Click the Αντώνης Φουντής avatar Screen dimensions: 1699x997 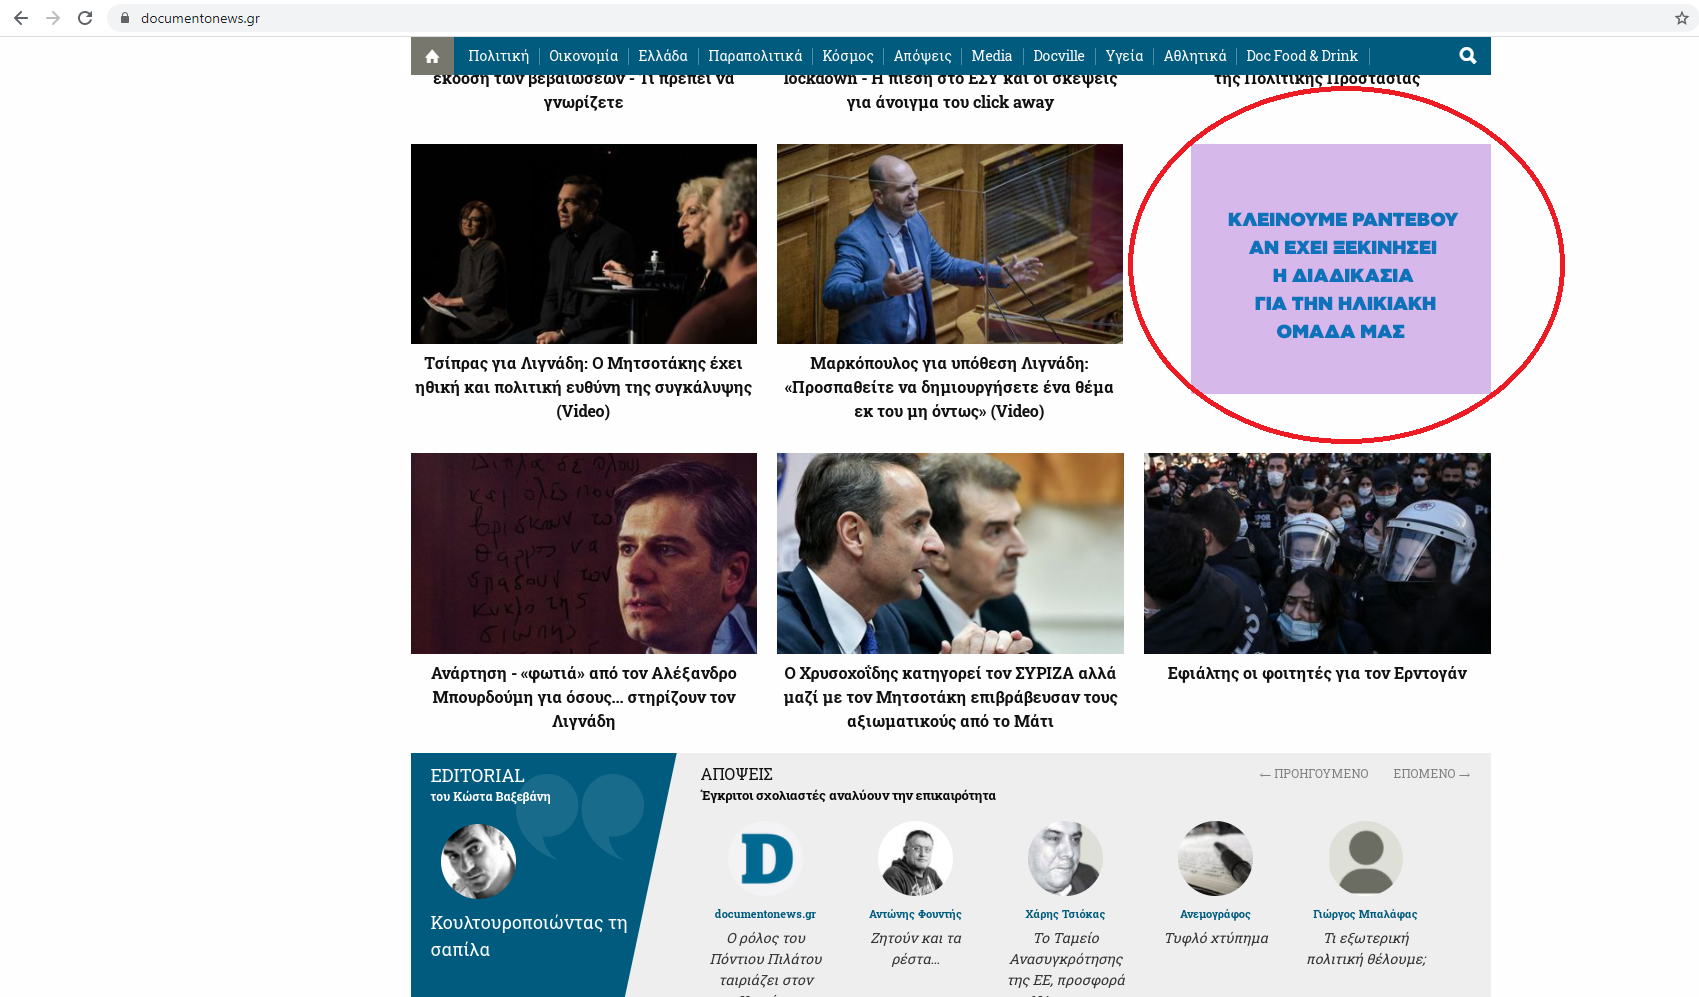coord(915,858)
